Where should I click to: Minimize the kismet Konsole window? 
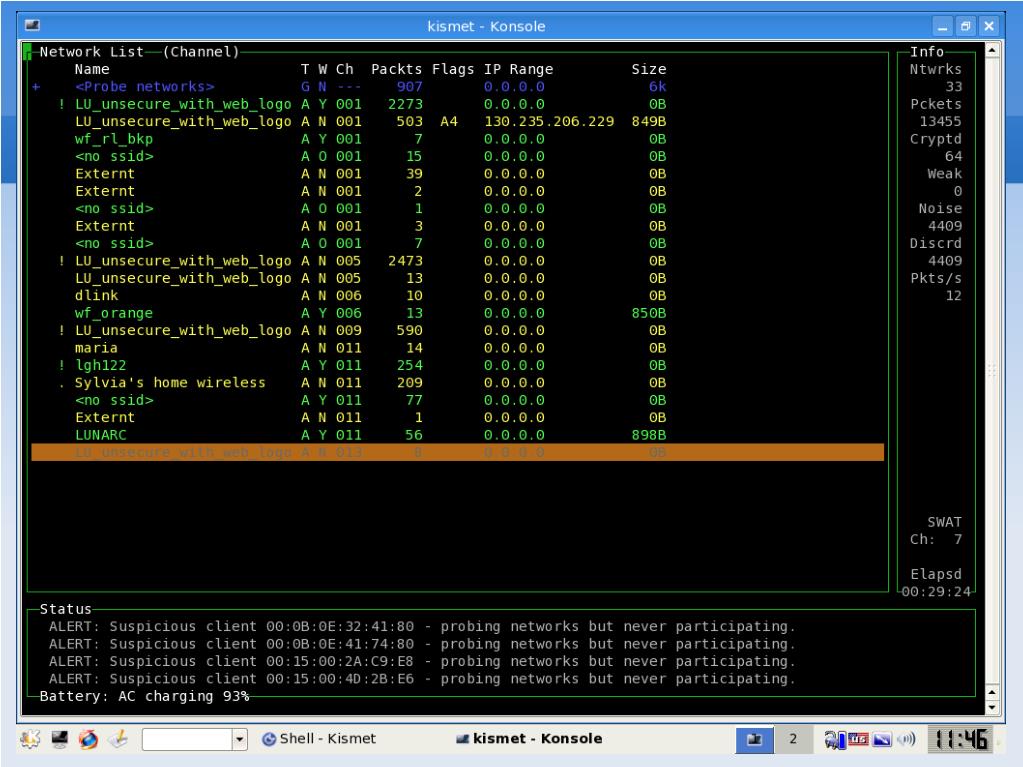[x=942, y=26]
